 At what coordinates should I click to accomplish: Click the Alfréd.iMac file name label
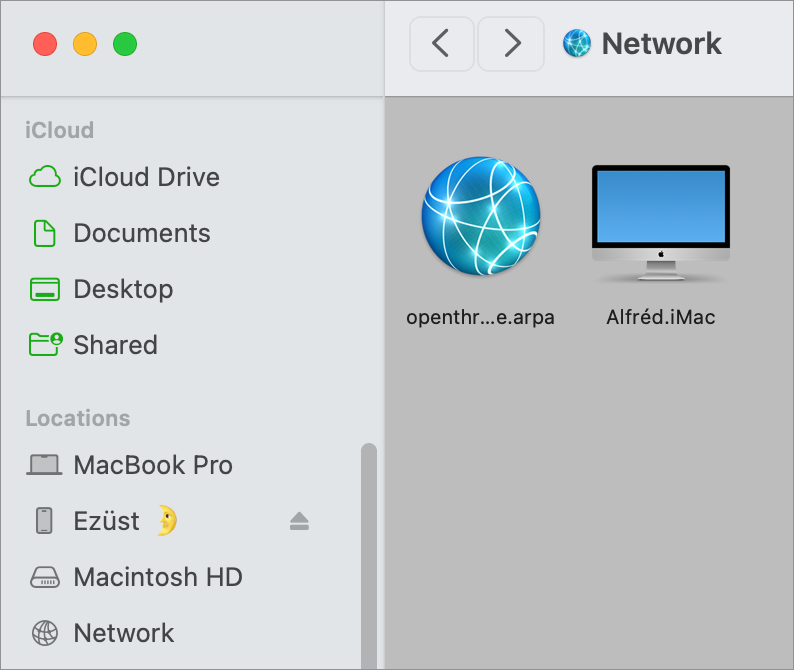point(660,318)
